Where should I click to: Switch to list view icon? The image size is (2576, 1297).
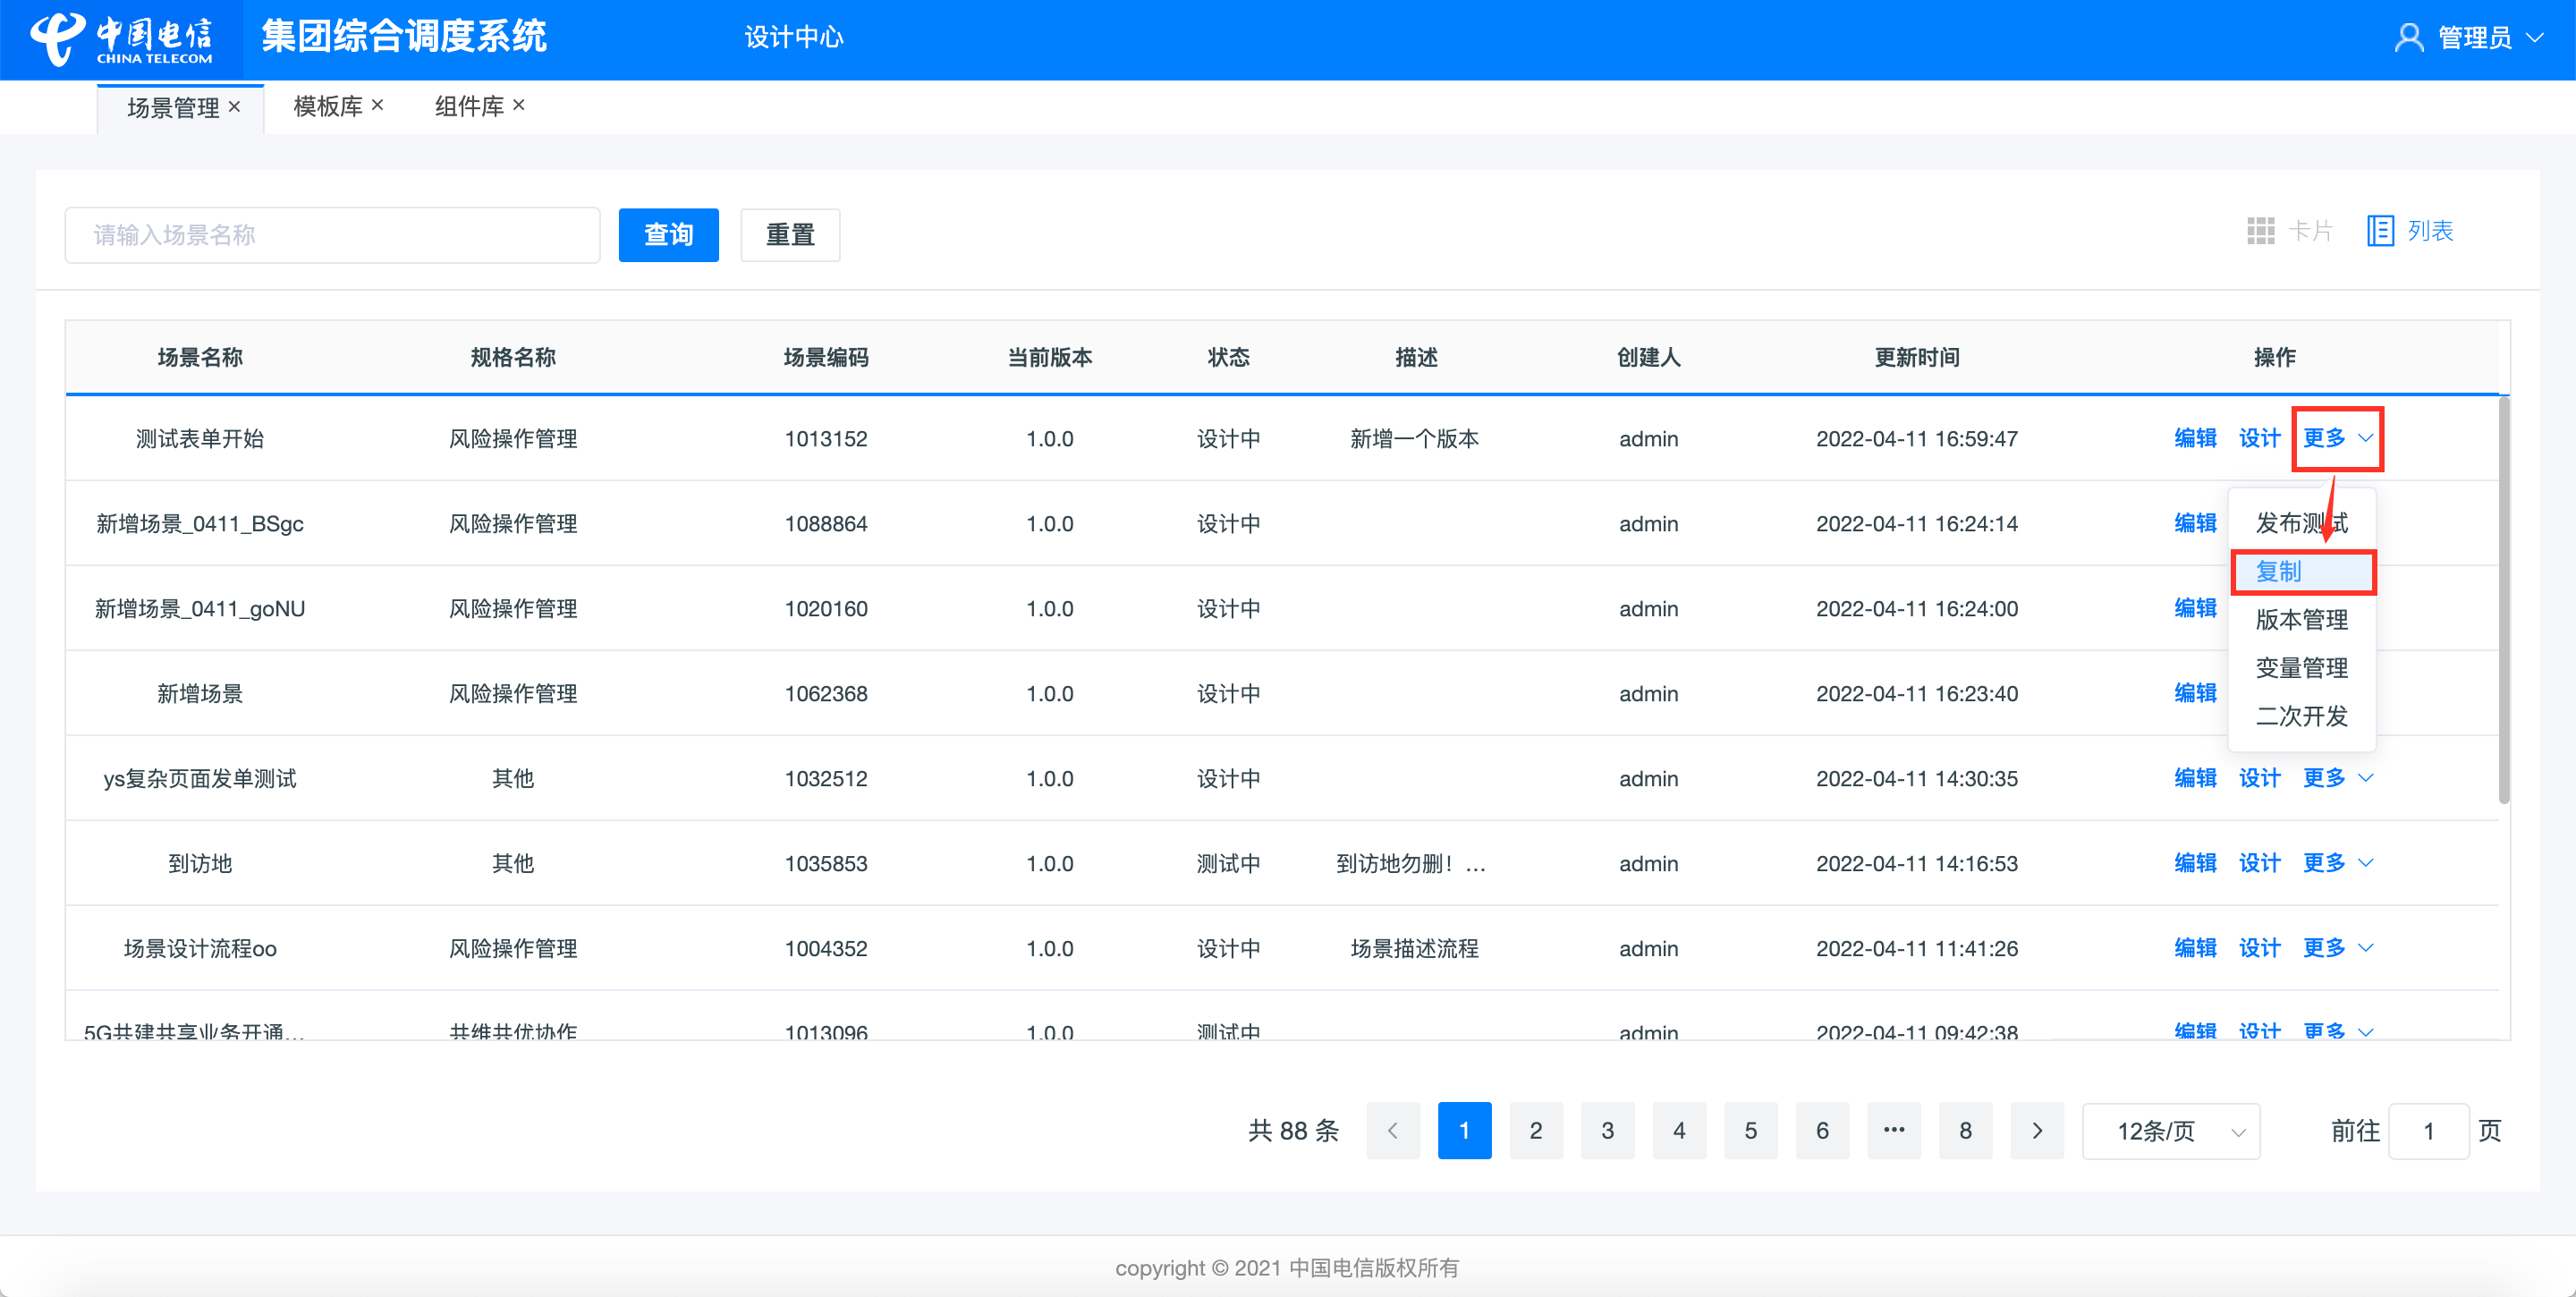pyautogui.click(x=2380, y=231)
